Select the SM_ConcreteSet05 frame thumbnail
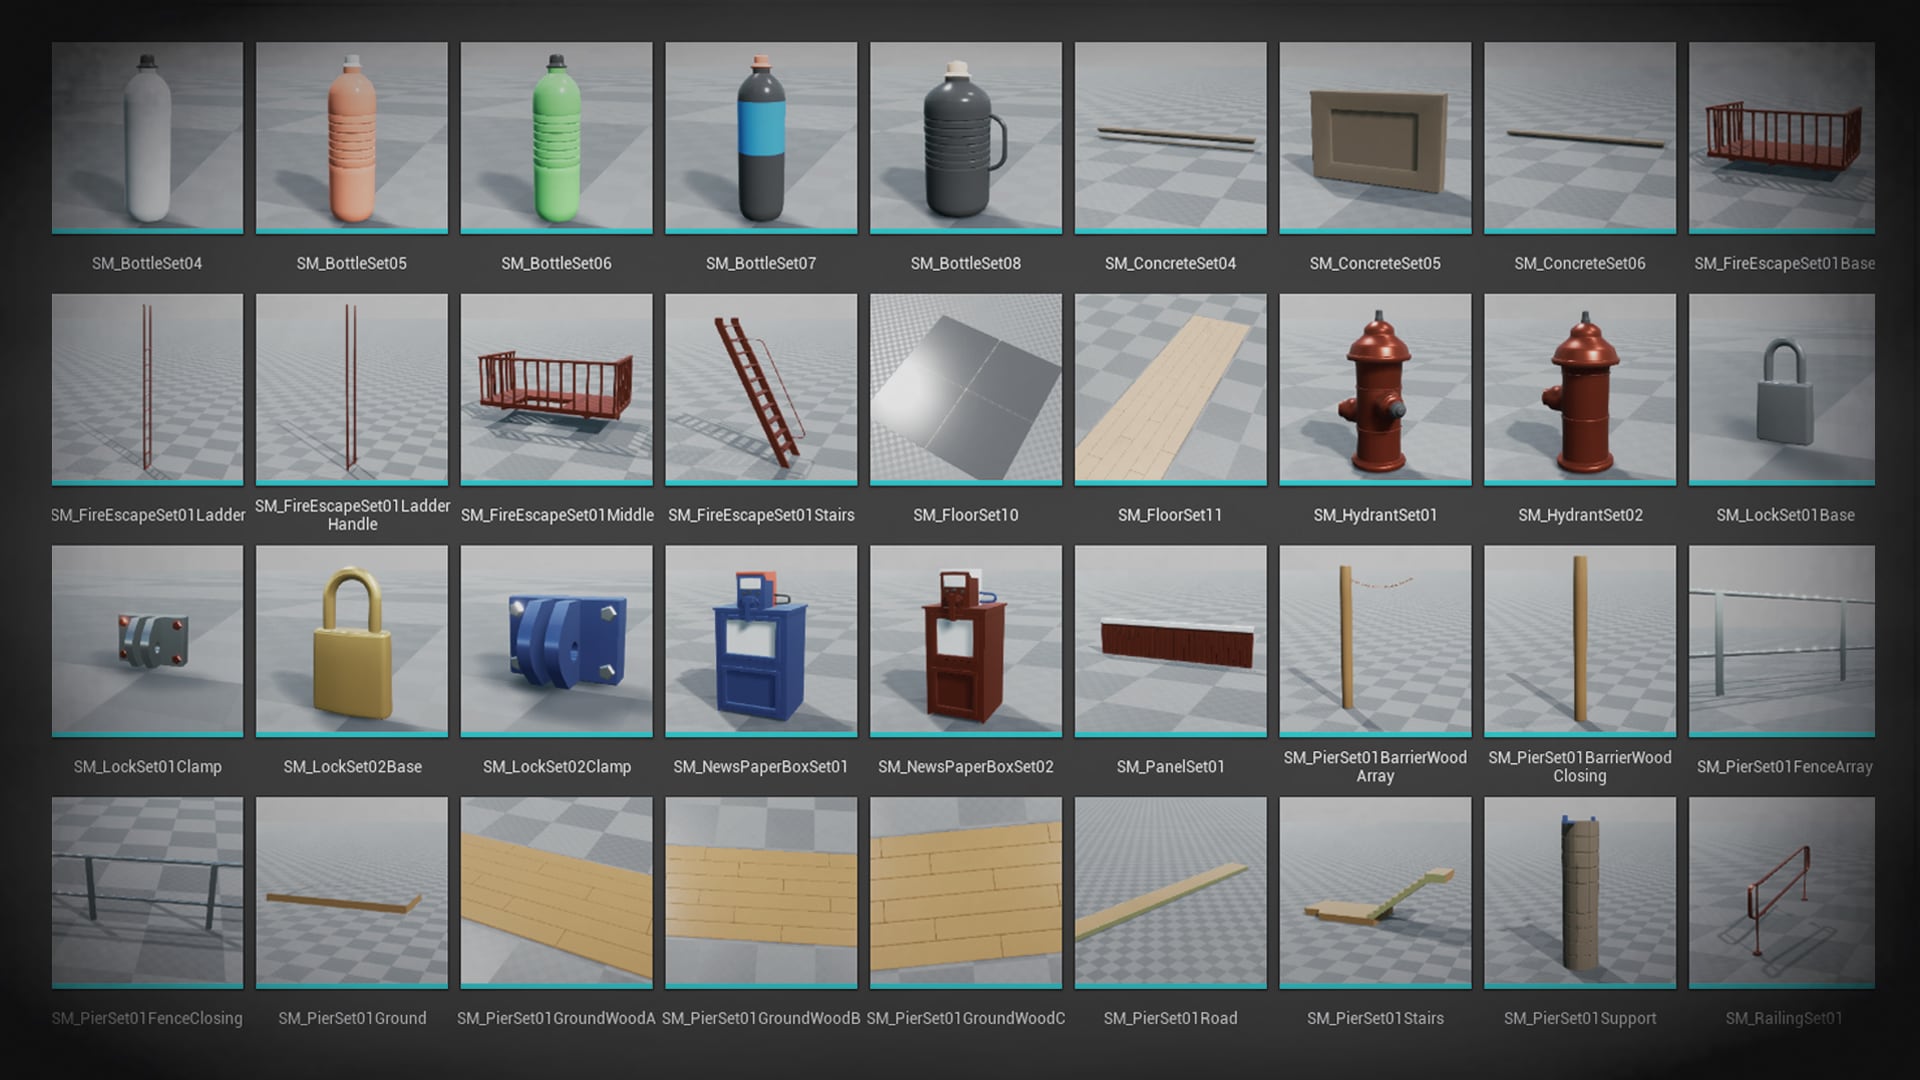 pyautogui.click(x=1375, y=138)
